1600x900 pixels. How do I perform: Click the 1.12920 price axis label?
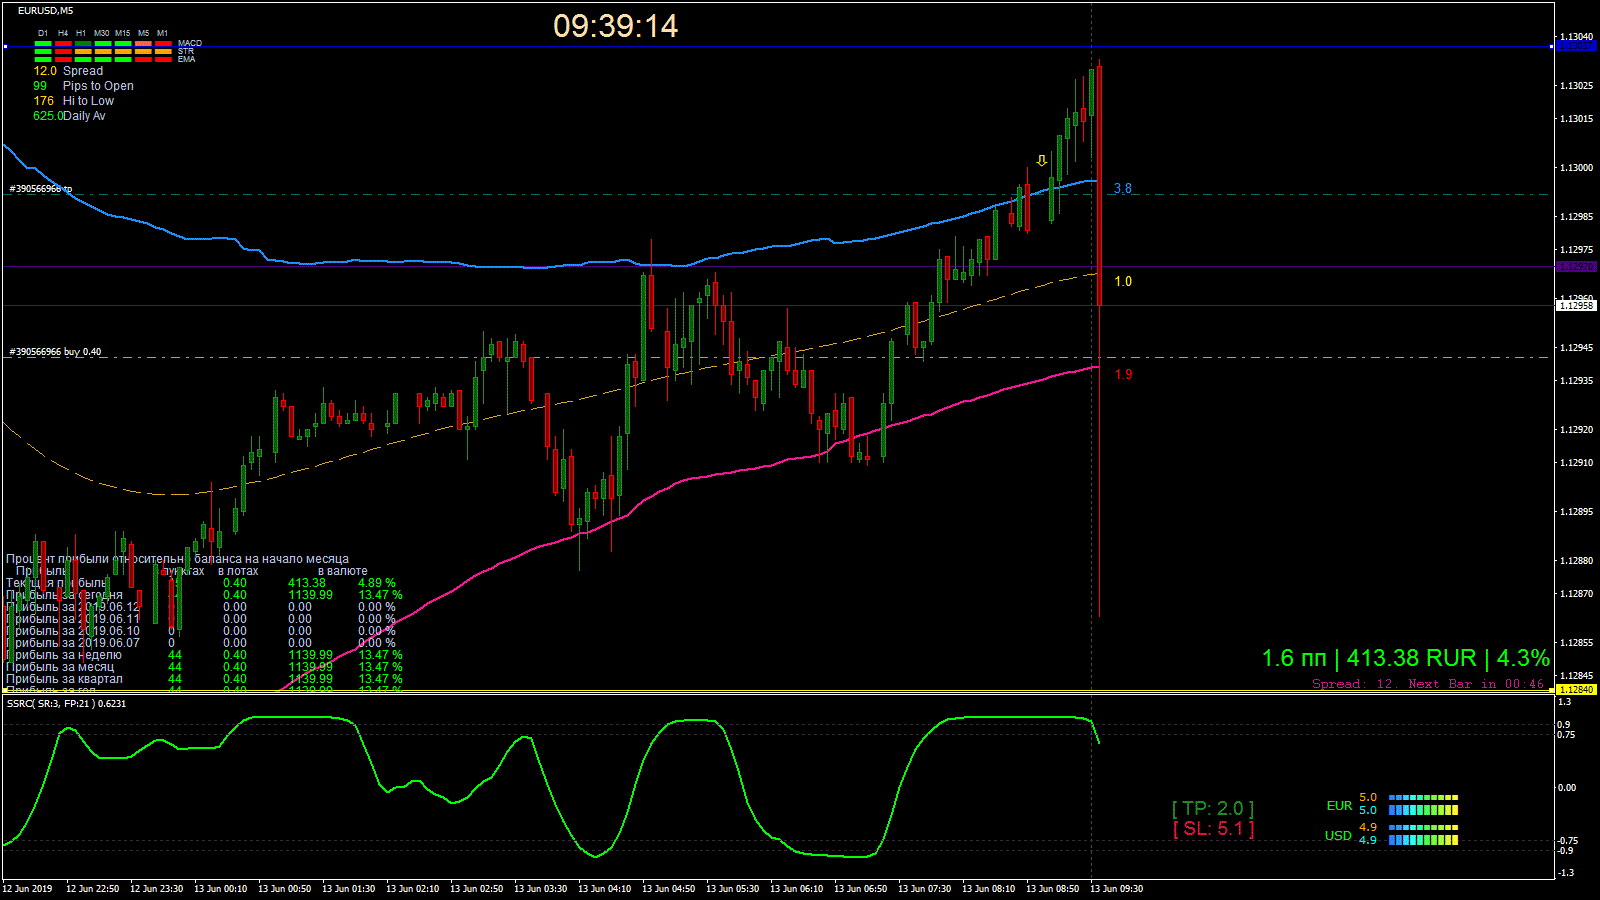click(1577, 430)
